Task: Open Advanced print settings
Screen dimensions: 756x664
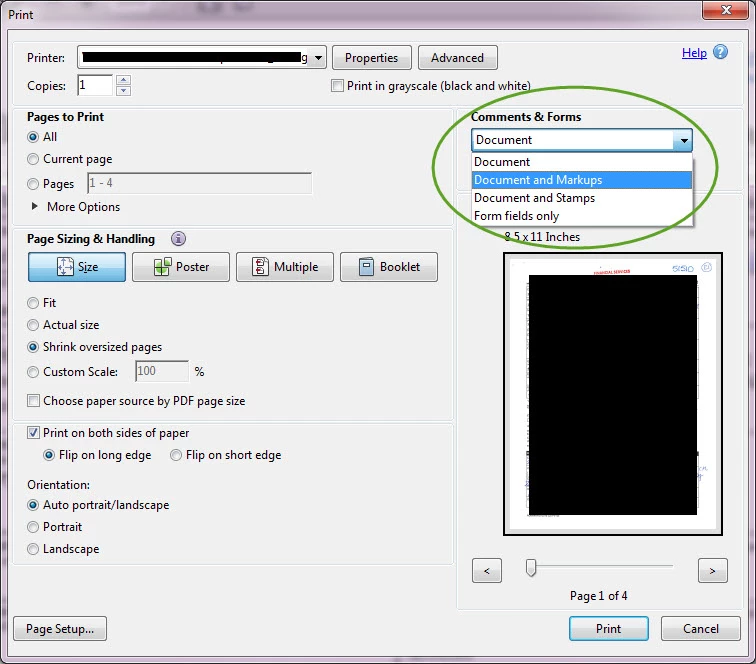Action: click(x=458, y=58)
